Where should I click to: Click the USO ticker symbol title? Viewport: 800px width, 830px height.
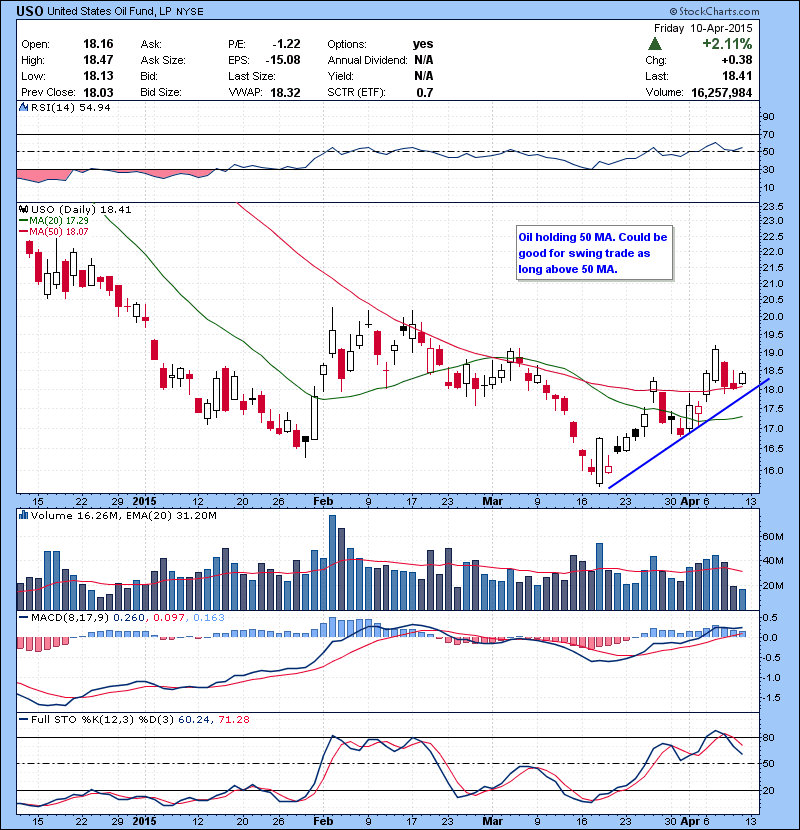point(30,11)
